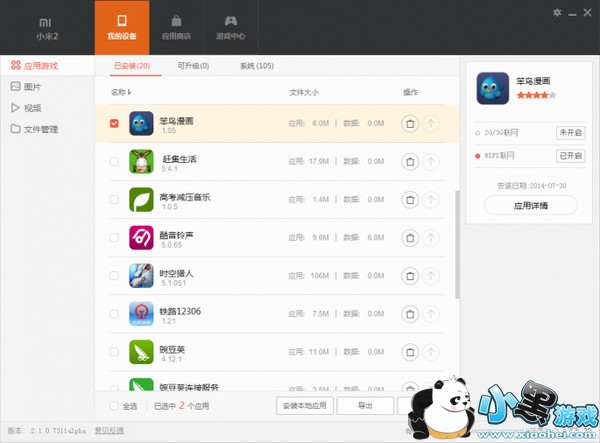Select 文件管理 in sidebar

tap(34, 129)
